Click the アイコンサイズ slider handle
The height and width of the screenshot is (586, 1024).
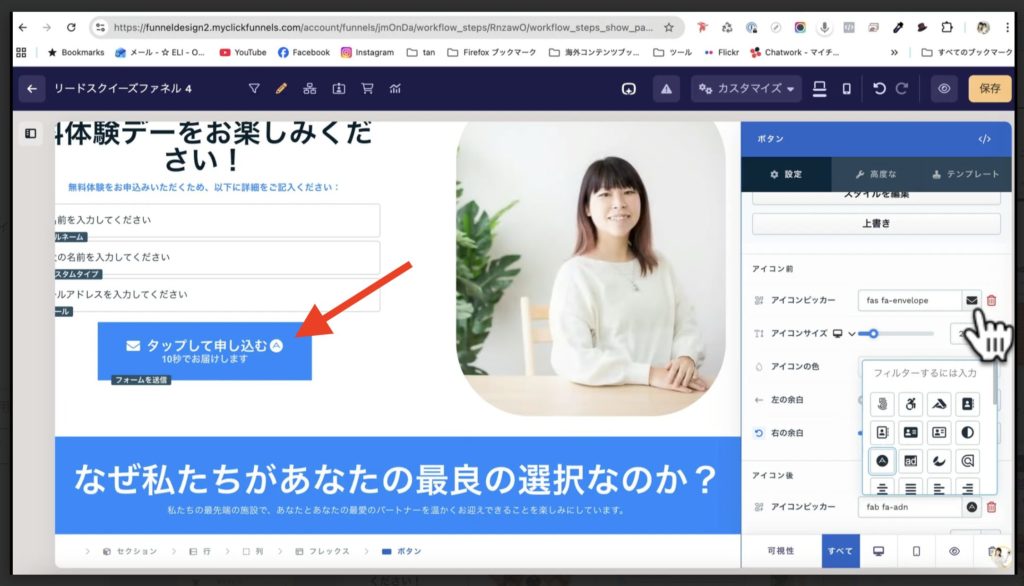[874, 334]
